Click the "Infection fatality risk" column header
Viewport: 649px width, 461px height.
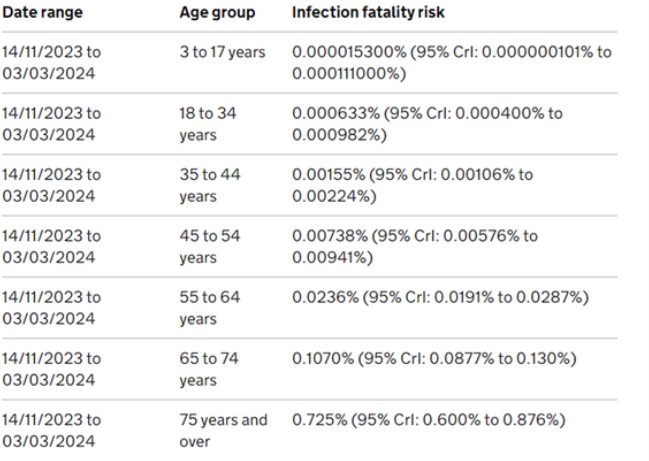click(x=368, y=13)
